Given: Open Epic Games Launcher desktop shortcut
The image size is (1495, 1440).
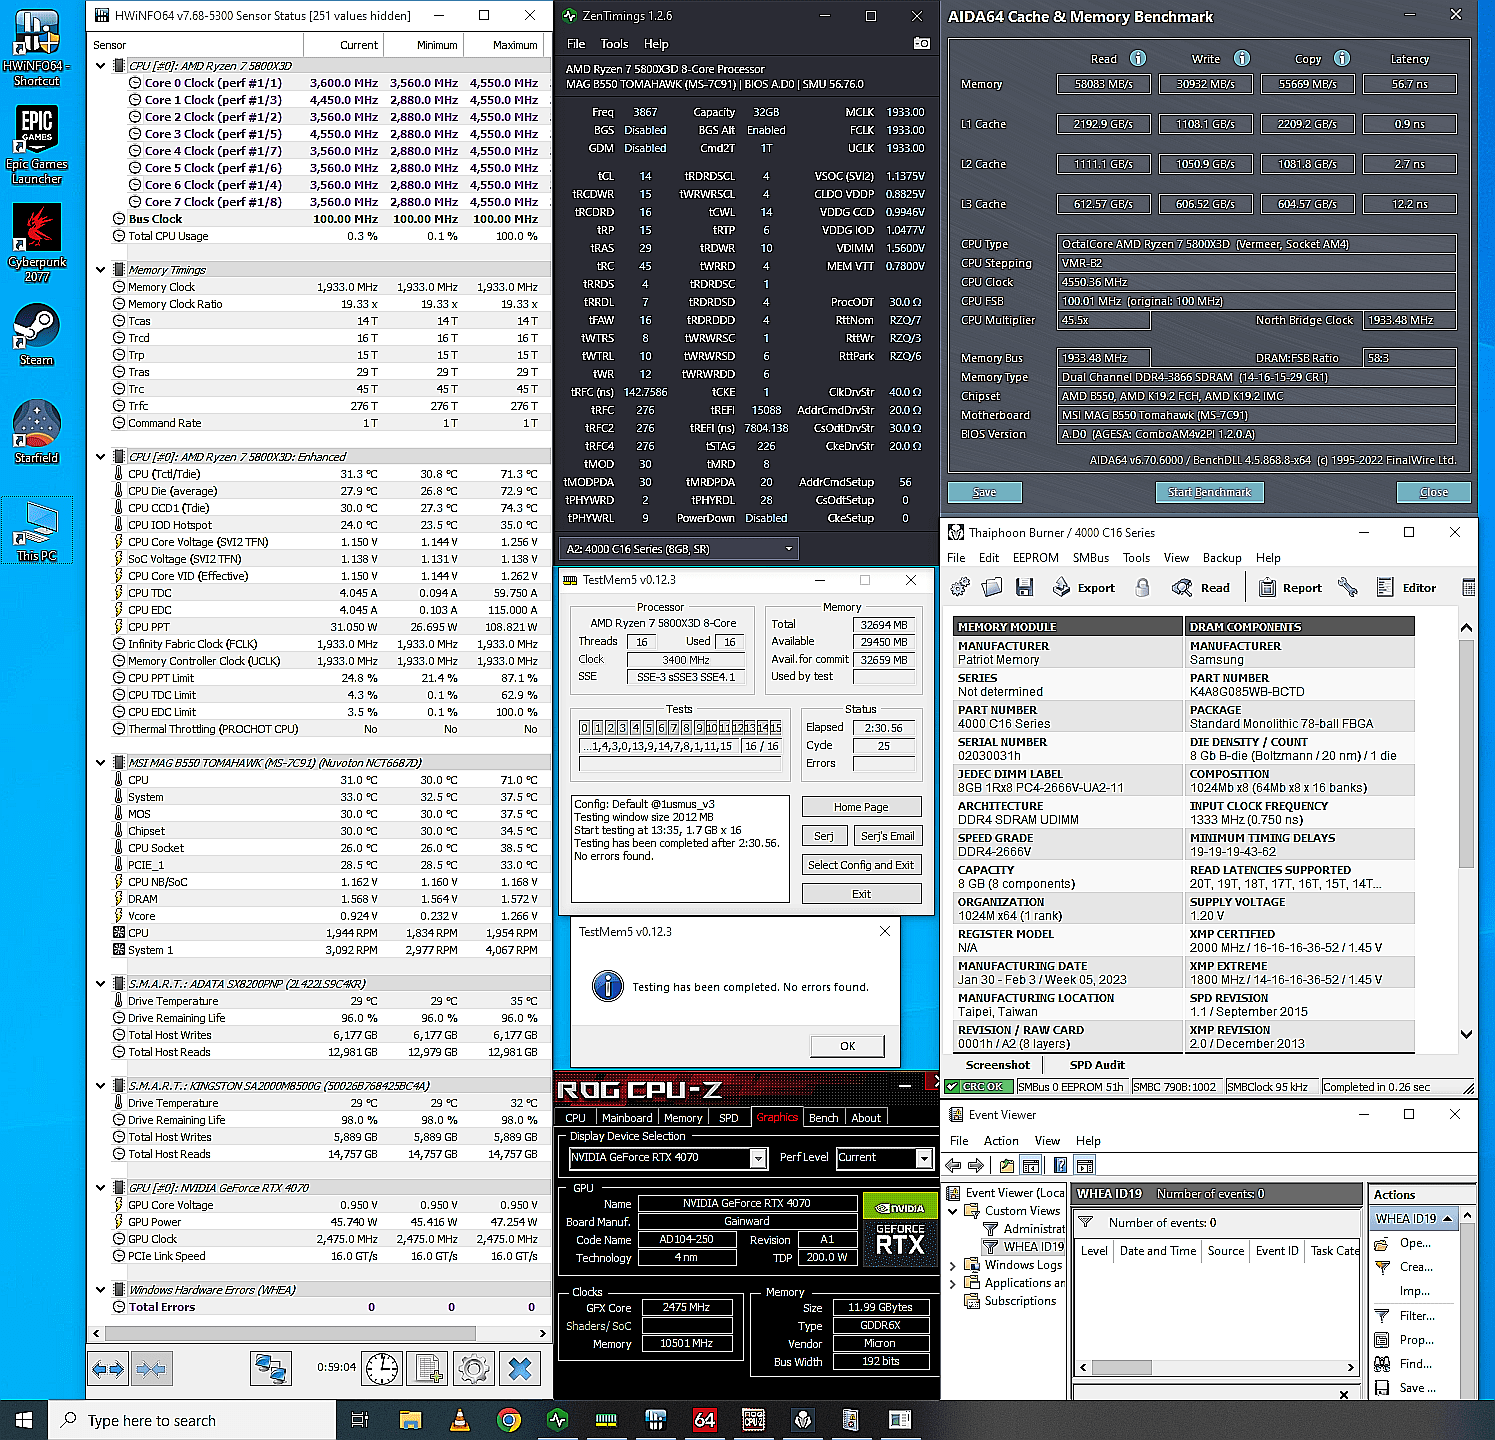Looking at the screenshot, I should click(37, 145).
